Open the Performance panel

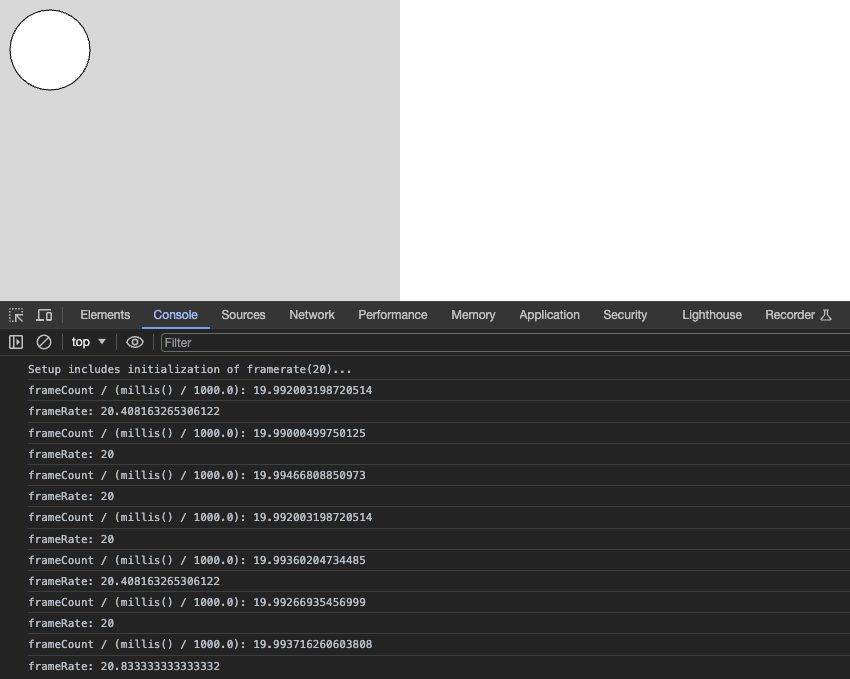click(x=392, y=315)
